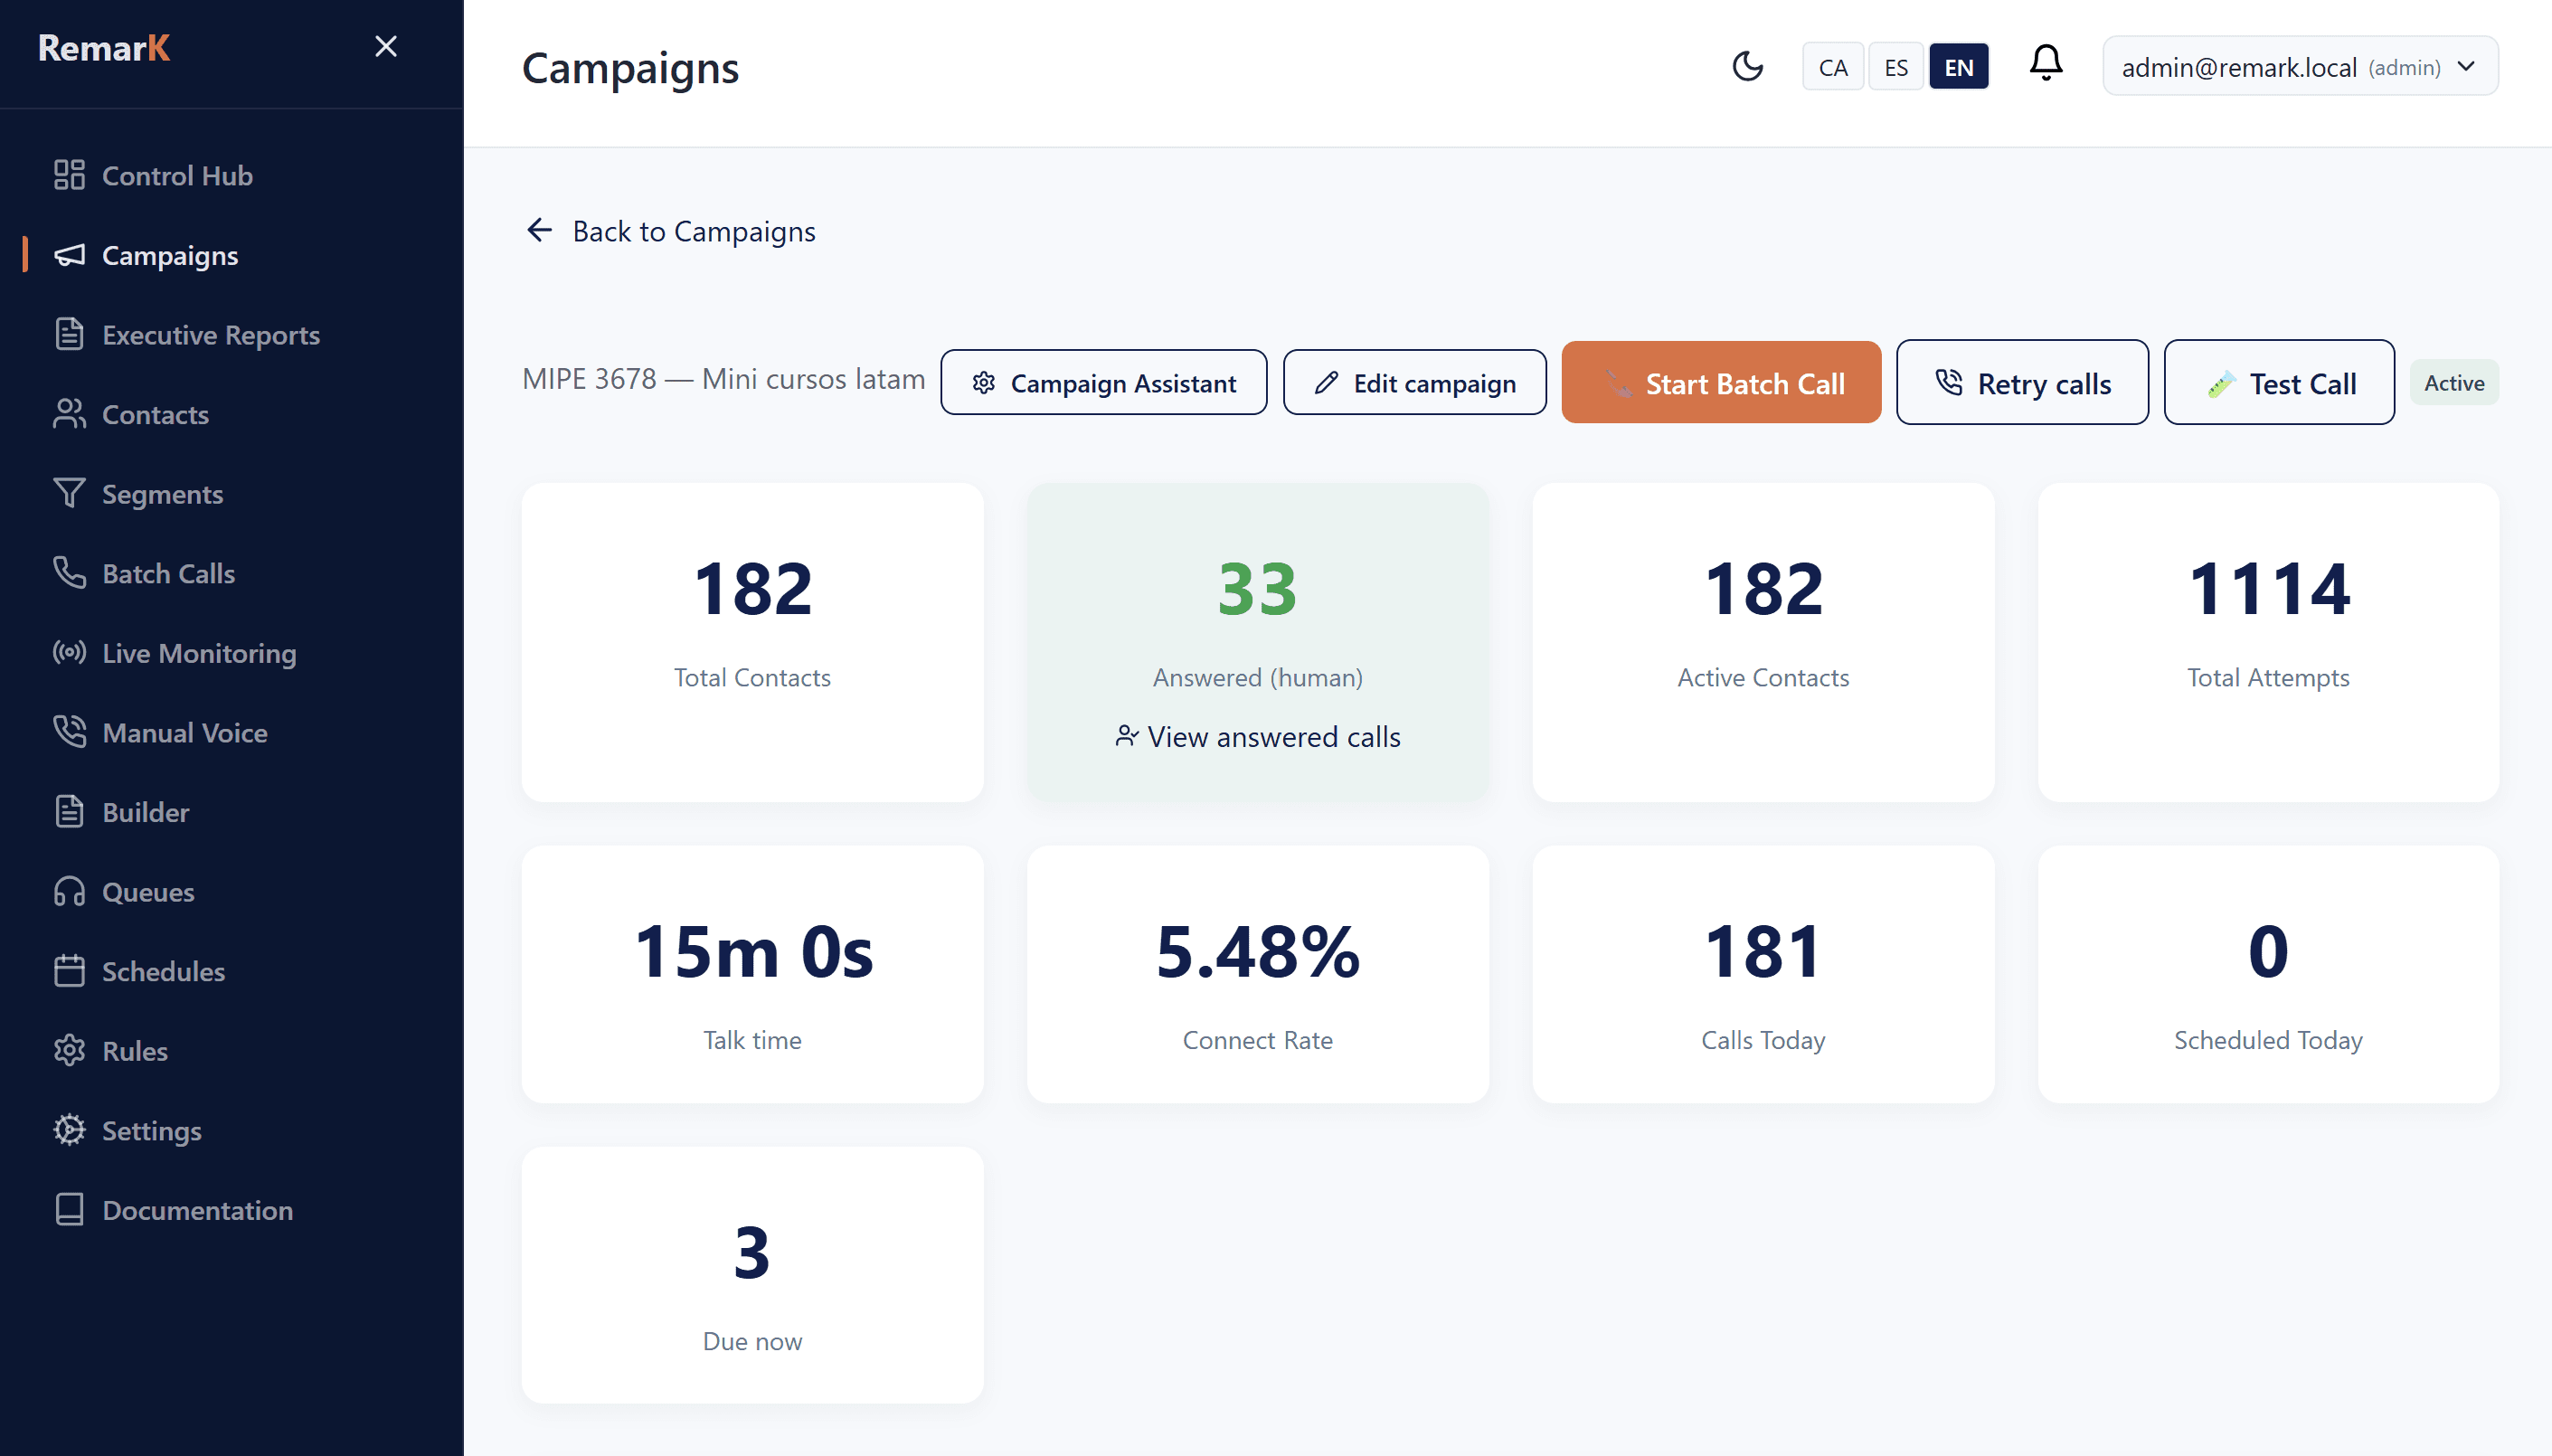Click the Schedules calendar icon
Image resolution: width=2552 pixels, height=1456 pixels.
(69, 971)
